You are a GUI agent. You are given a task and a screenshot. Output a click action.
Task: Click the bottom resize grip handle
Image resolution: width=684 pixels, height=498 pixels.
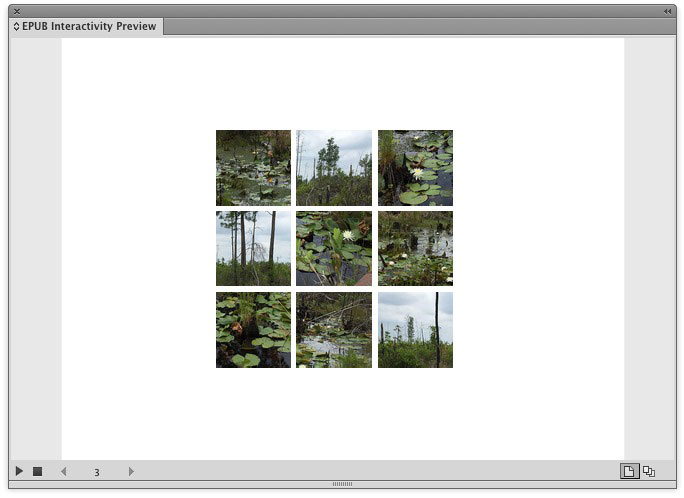342,484
